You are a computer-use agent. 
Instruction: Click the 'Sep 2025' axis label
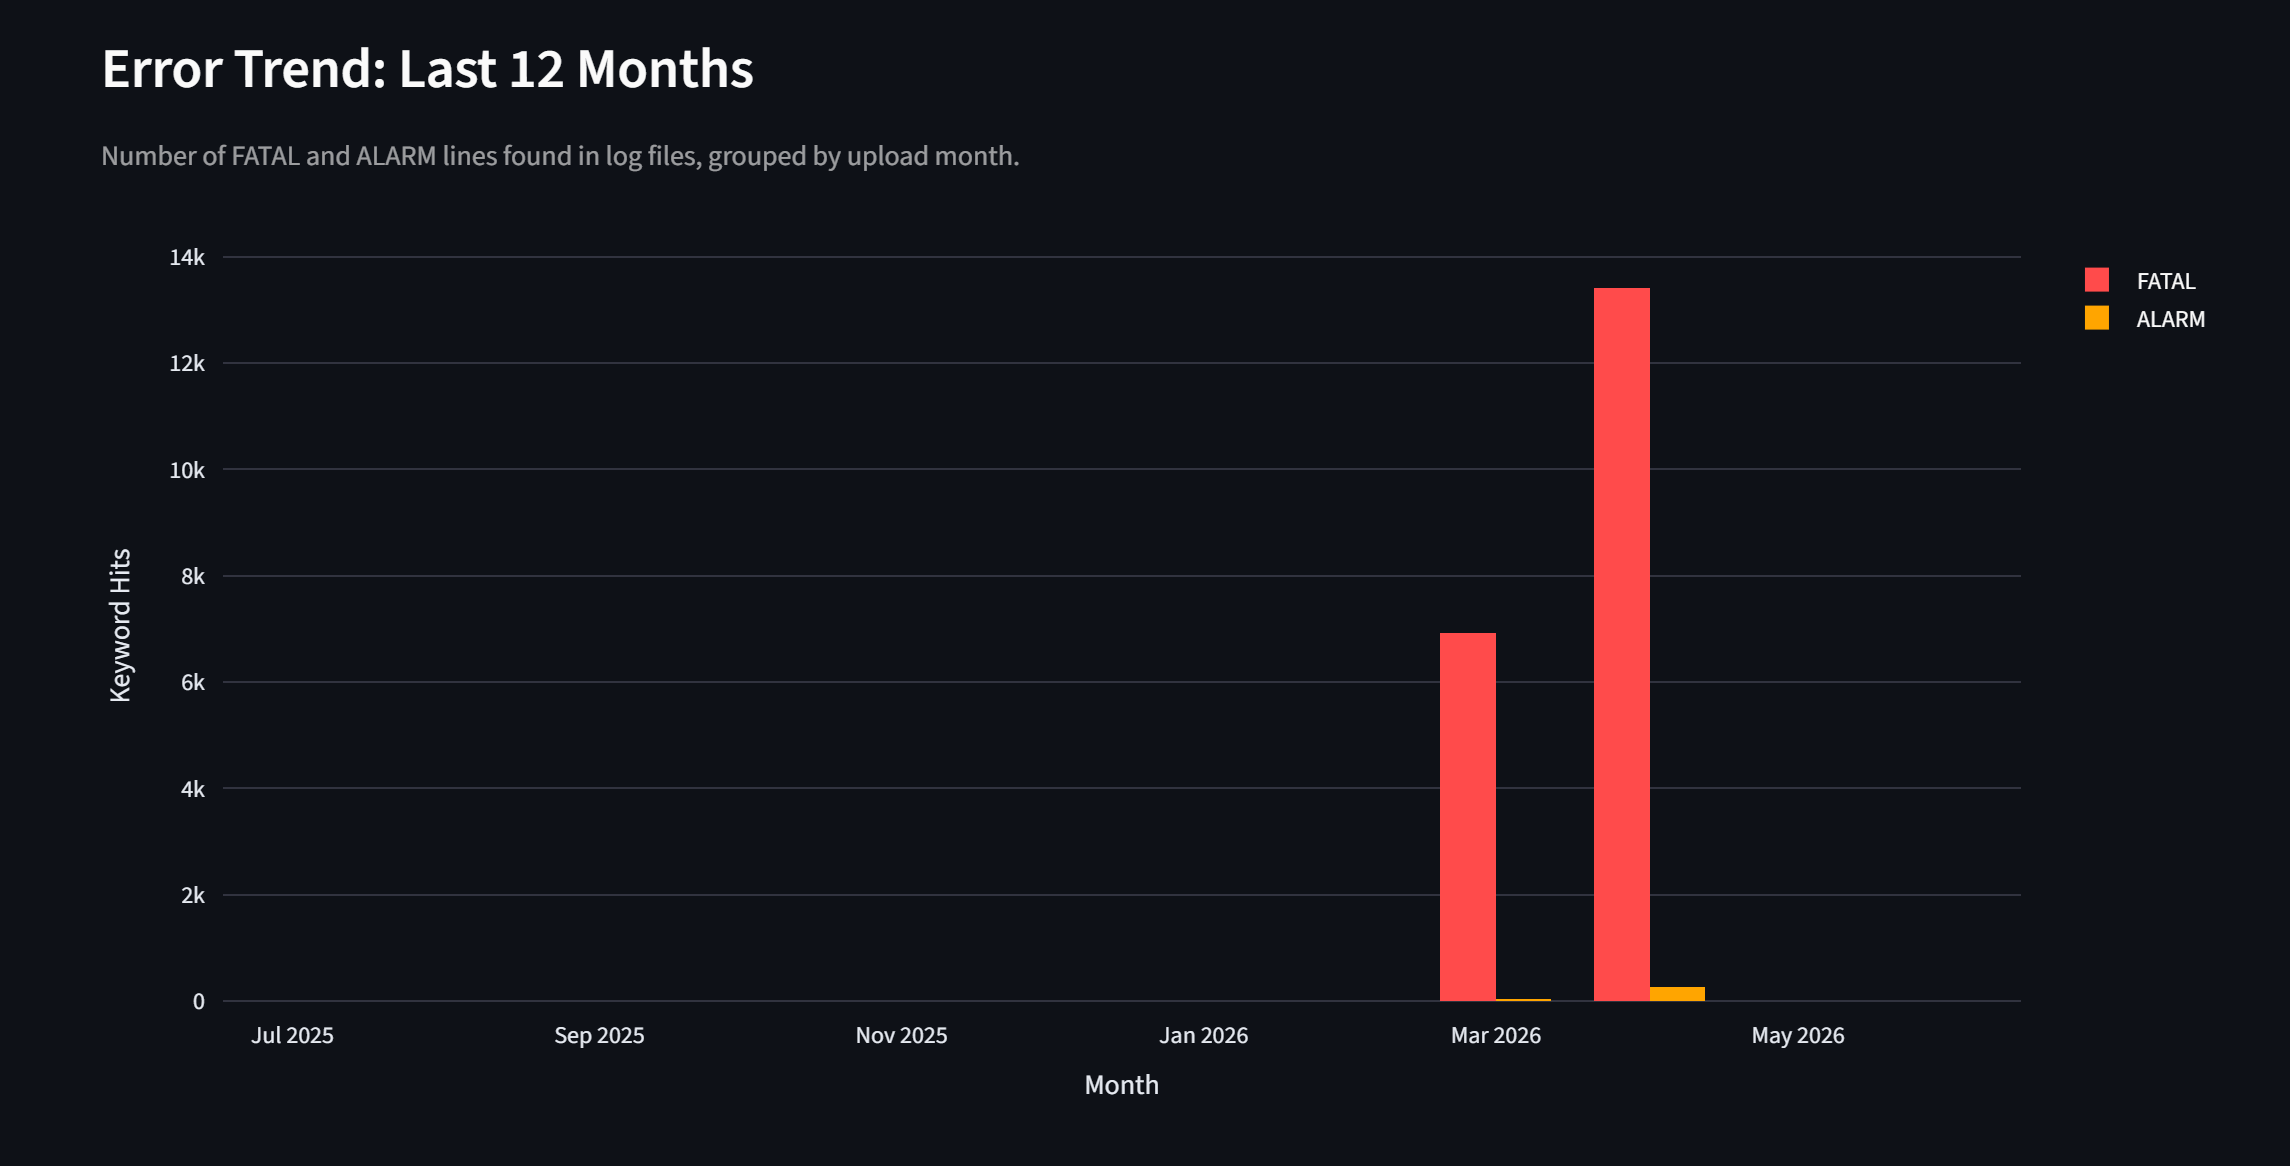(599, 1036)
